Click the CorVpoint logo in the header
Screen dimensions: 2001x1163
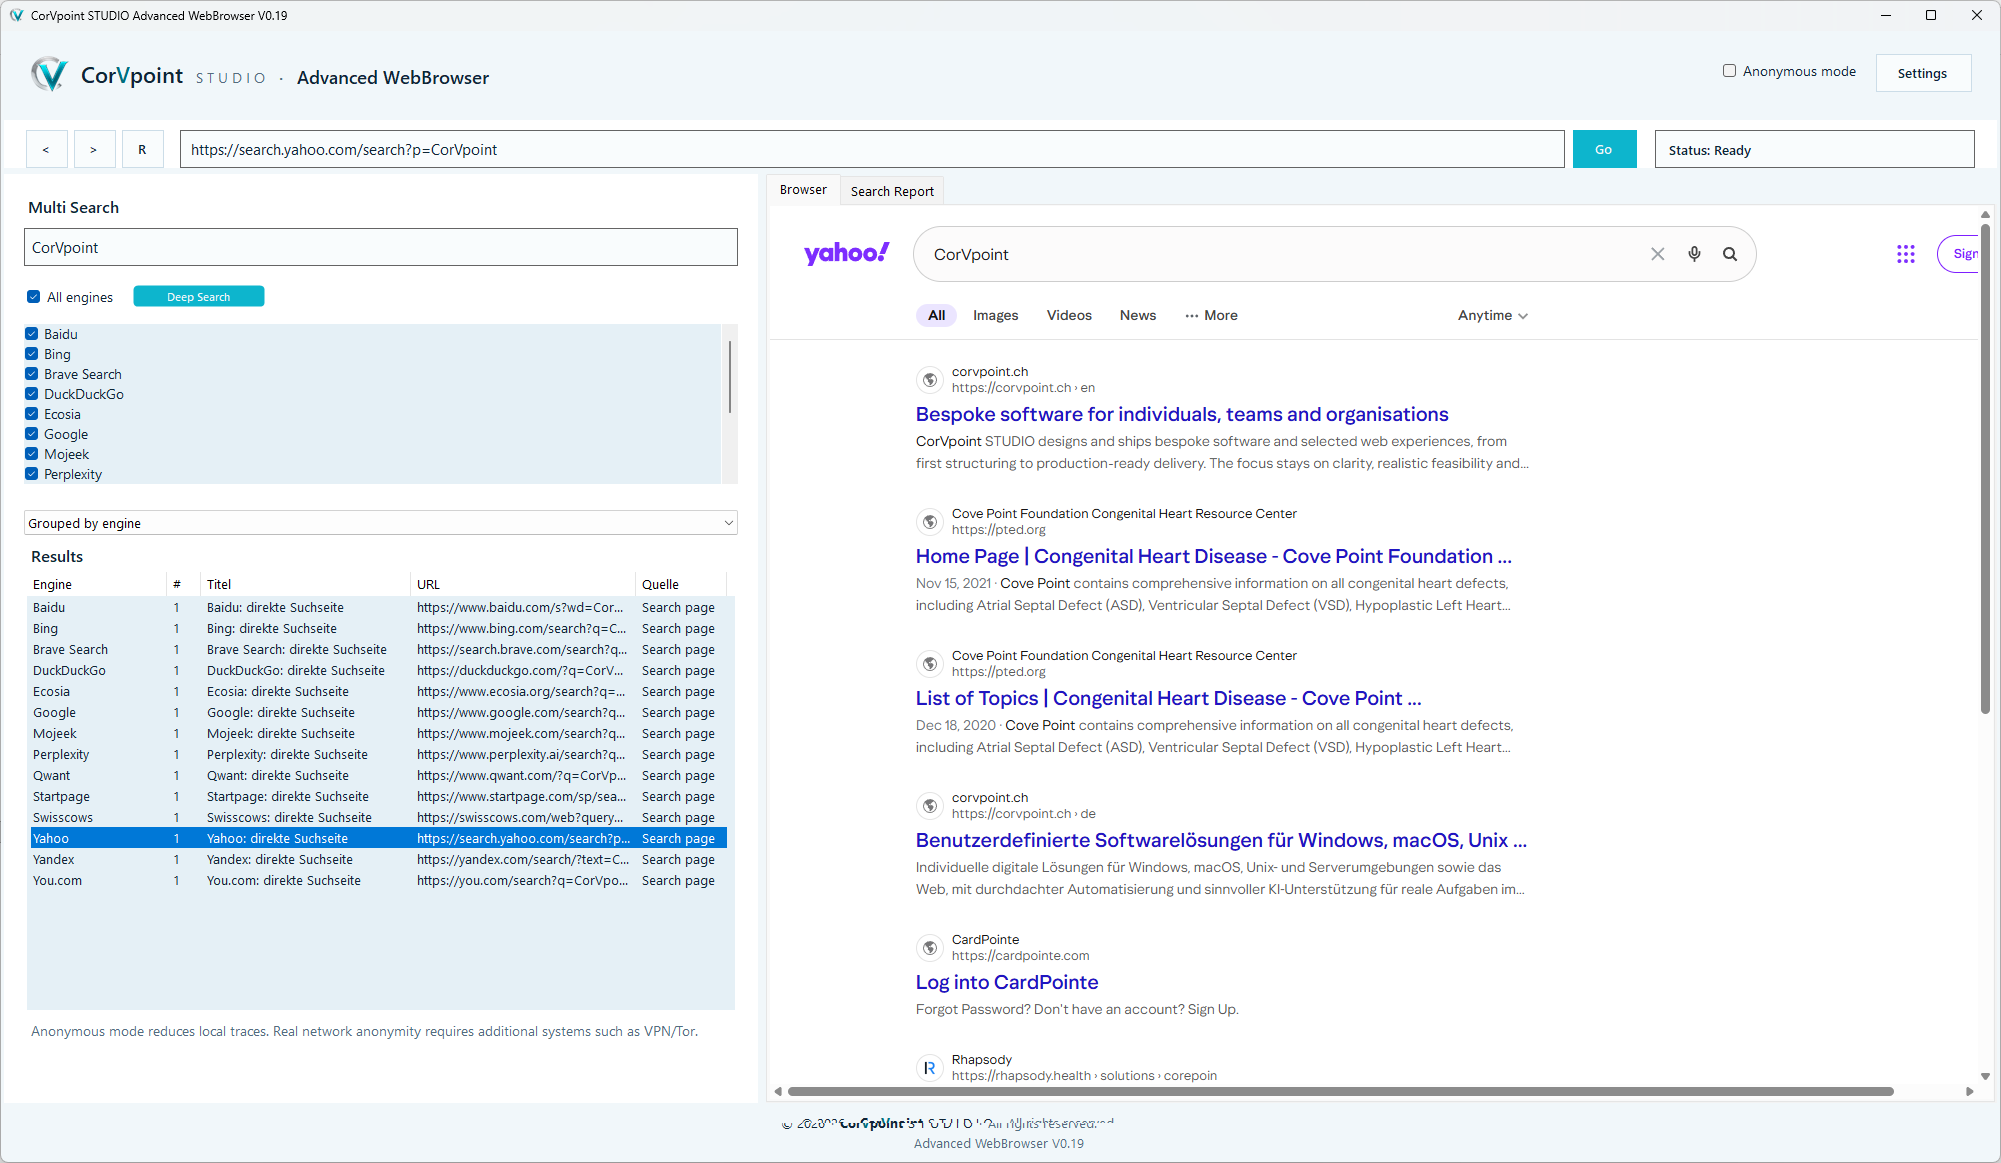click(49, 75)
